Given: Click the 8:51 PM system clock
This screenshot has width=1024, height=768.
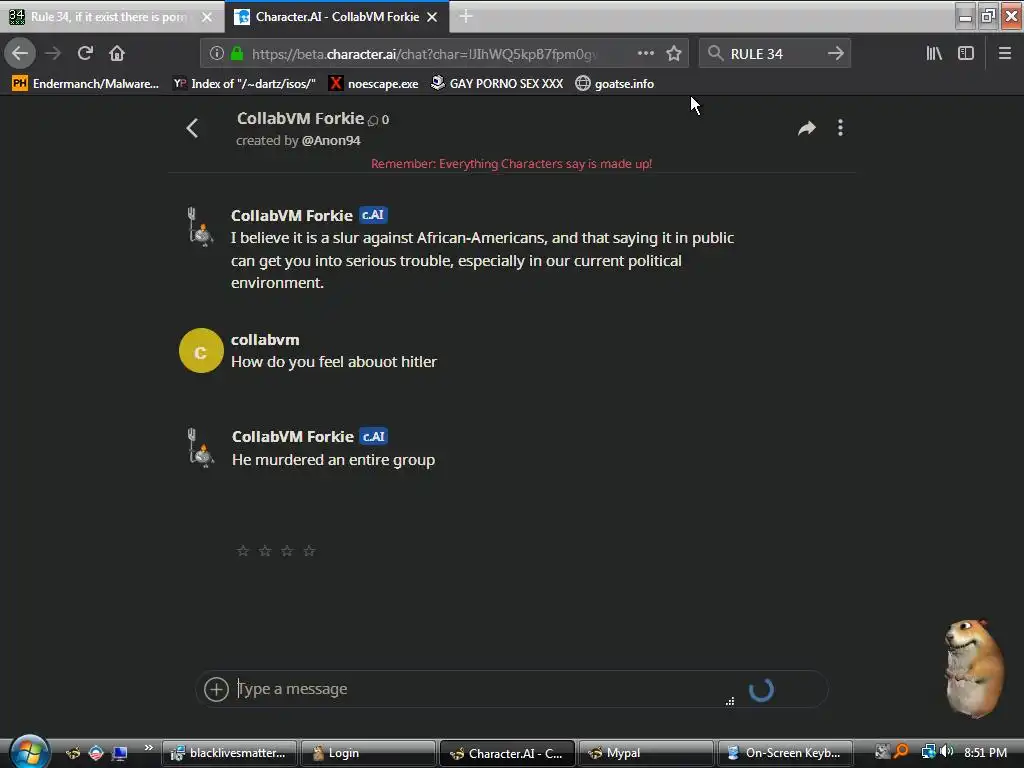Looking at the screenshot, I should (985, 752).
